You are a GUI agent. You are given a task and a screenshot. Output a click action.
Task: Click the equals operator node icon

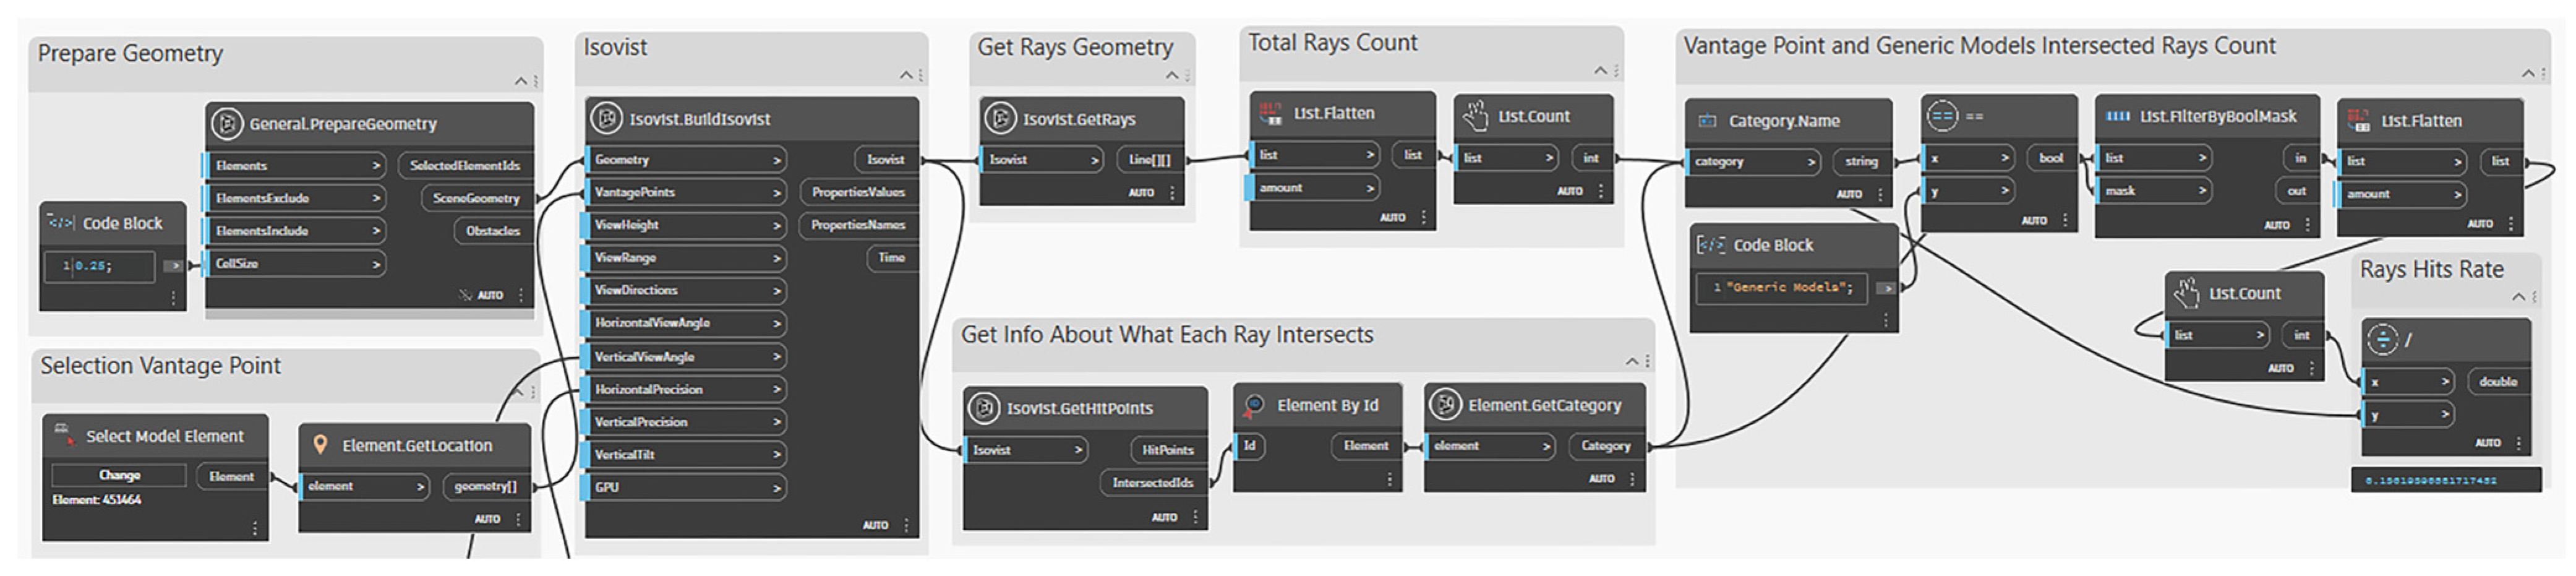point(1942,117)
